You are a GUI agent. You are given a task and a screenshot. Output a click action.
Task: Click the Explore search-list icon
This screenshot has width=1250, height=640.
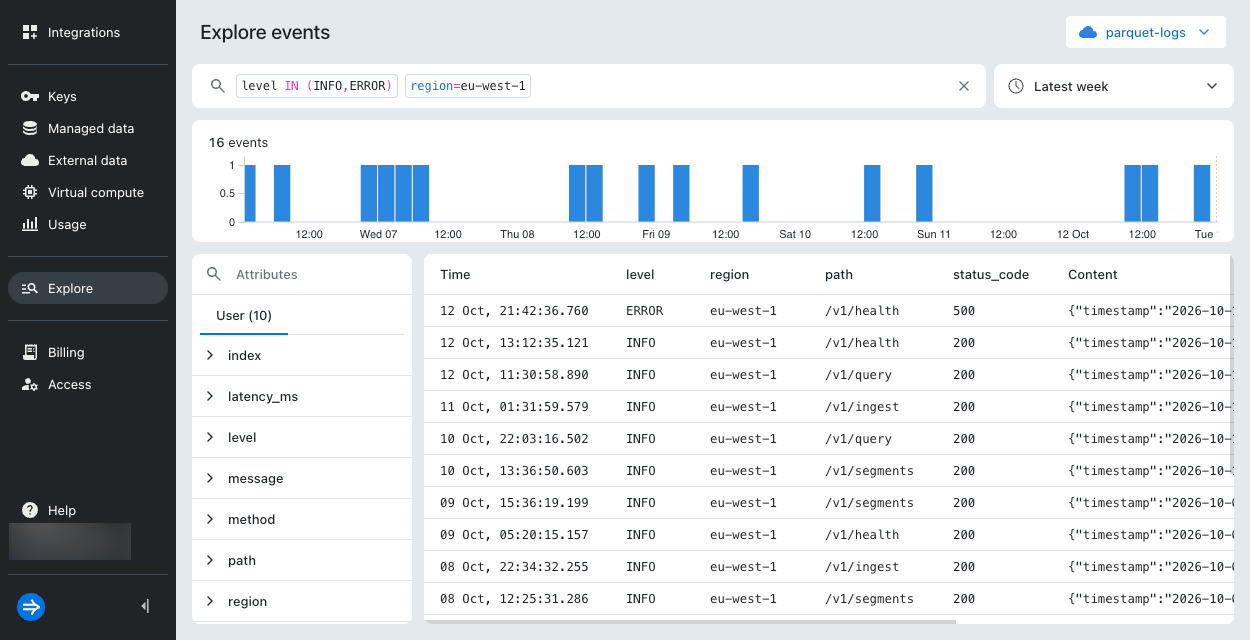pos(30,288)
